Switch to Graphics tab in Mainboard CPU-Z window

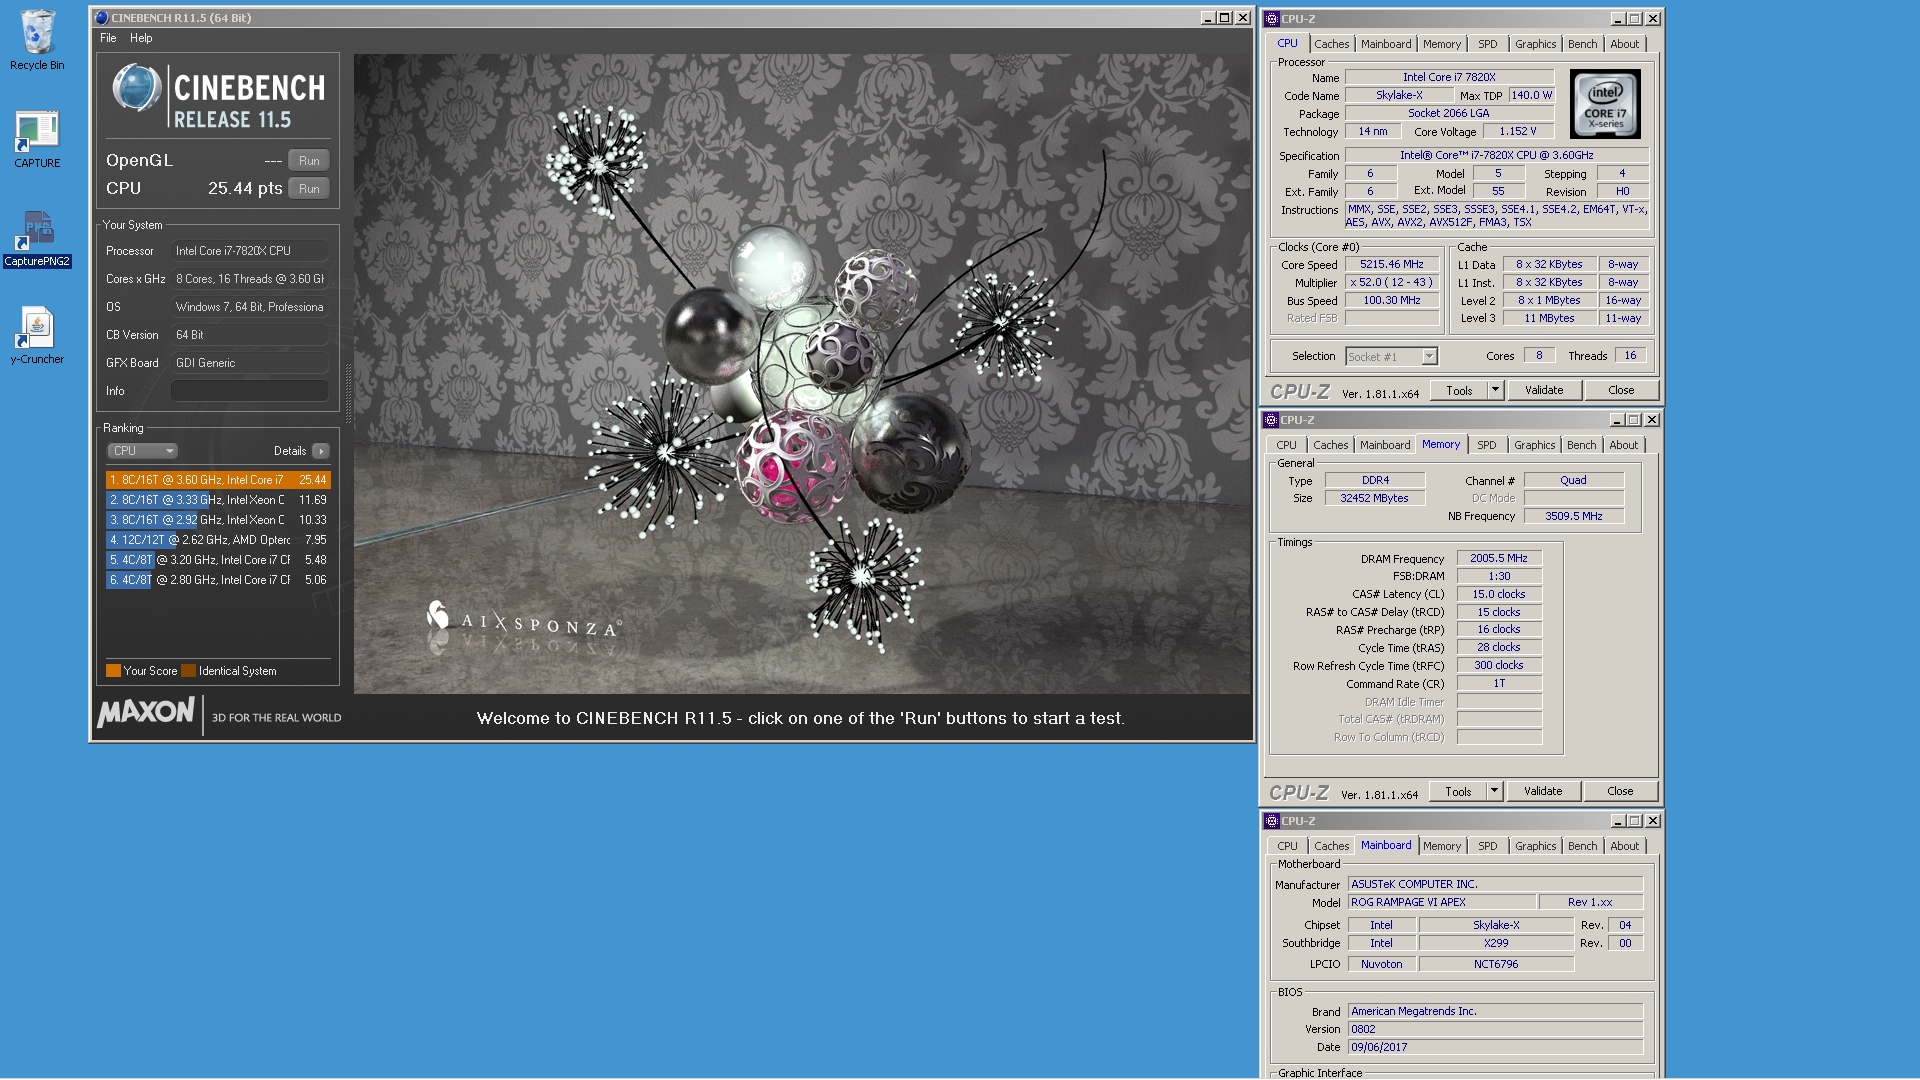tap(1535, 846)
